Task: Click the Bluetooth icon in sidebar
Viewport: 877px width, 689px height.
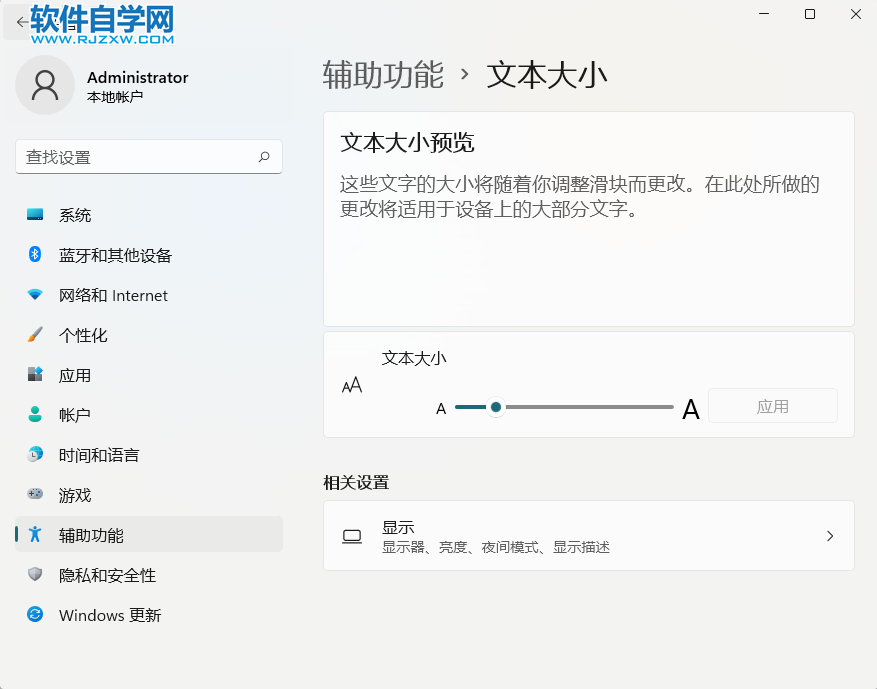Action: coord(35,255)
